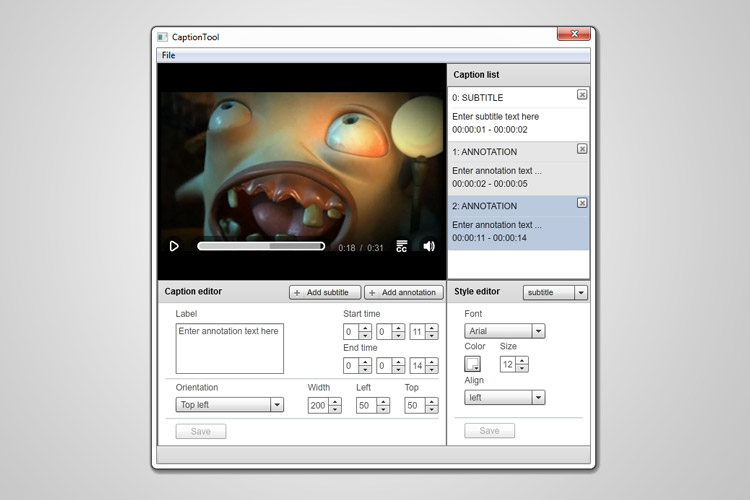The height and width of the screenshot is (500, 750).
Task: Click the time range 00:00:01 - 00:00:02
Action: (x=490, y=130)
